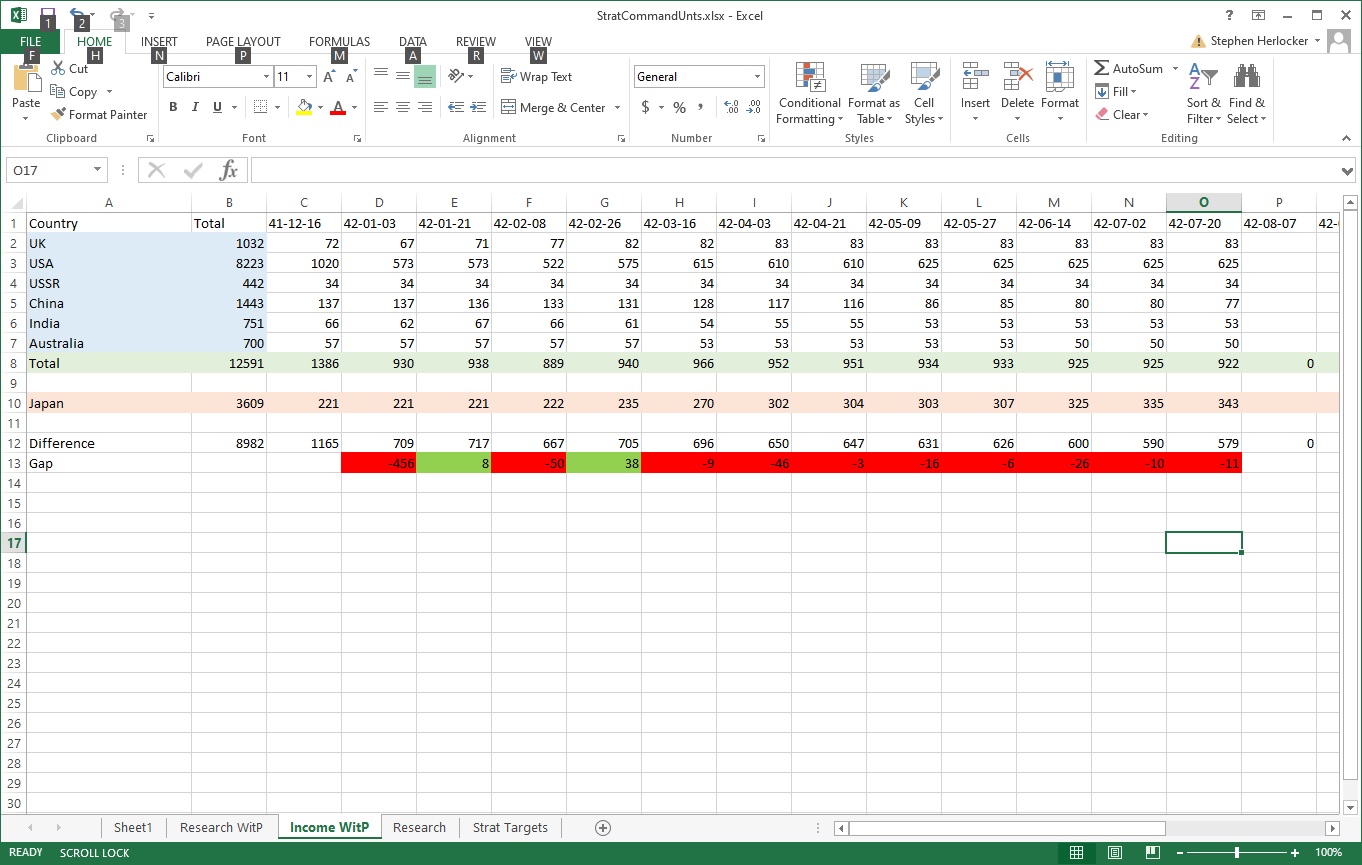Open the Stephen Herlocker account menu
The height and width of the screenshot is (865, 1362).
coord(1265,41)
